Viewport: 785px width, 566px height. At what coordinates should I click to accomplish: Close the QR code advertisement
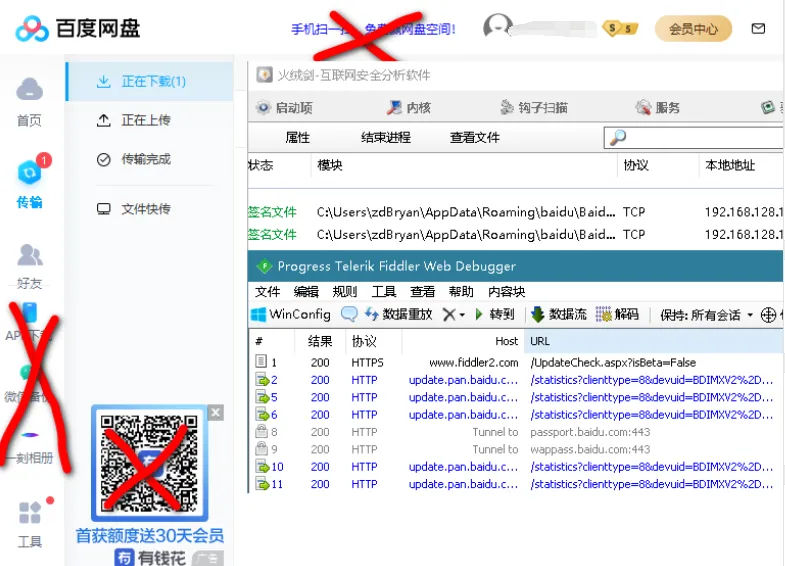[216, 413]
